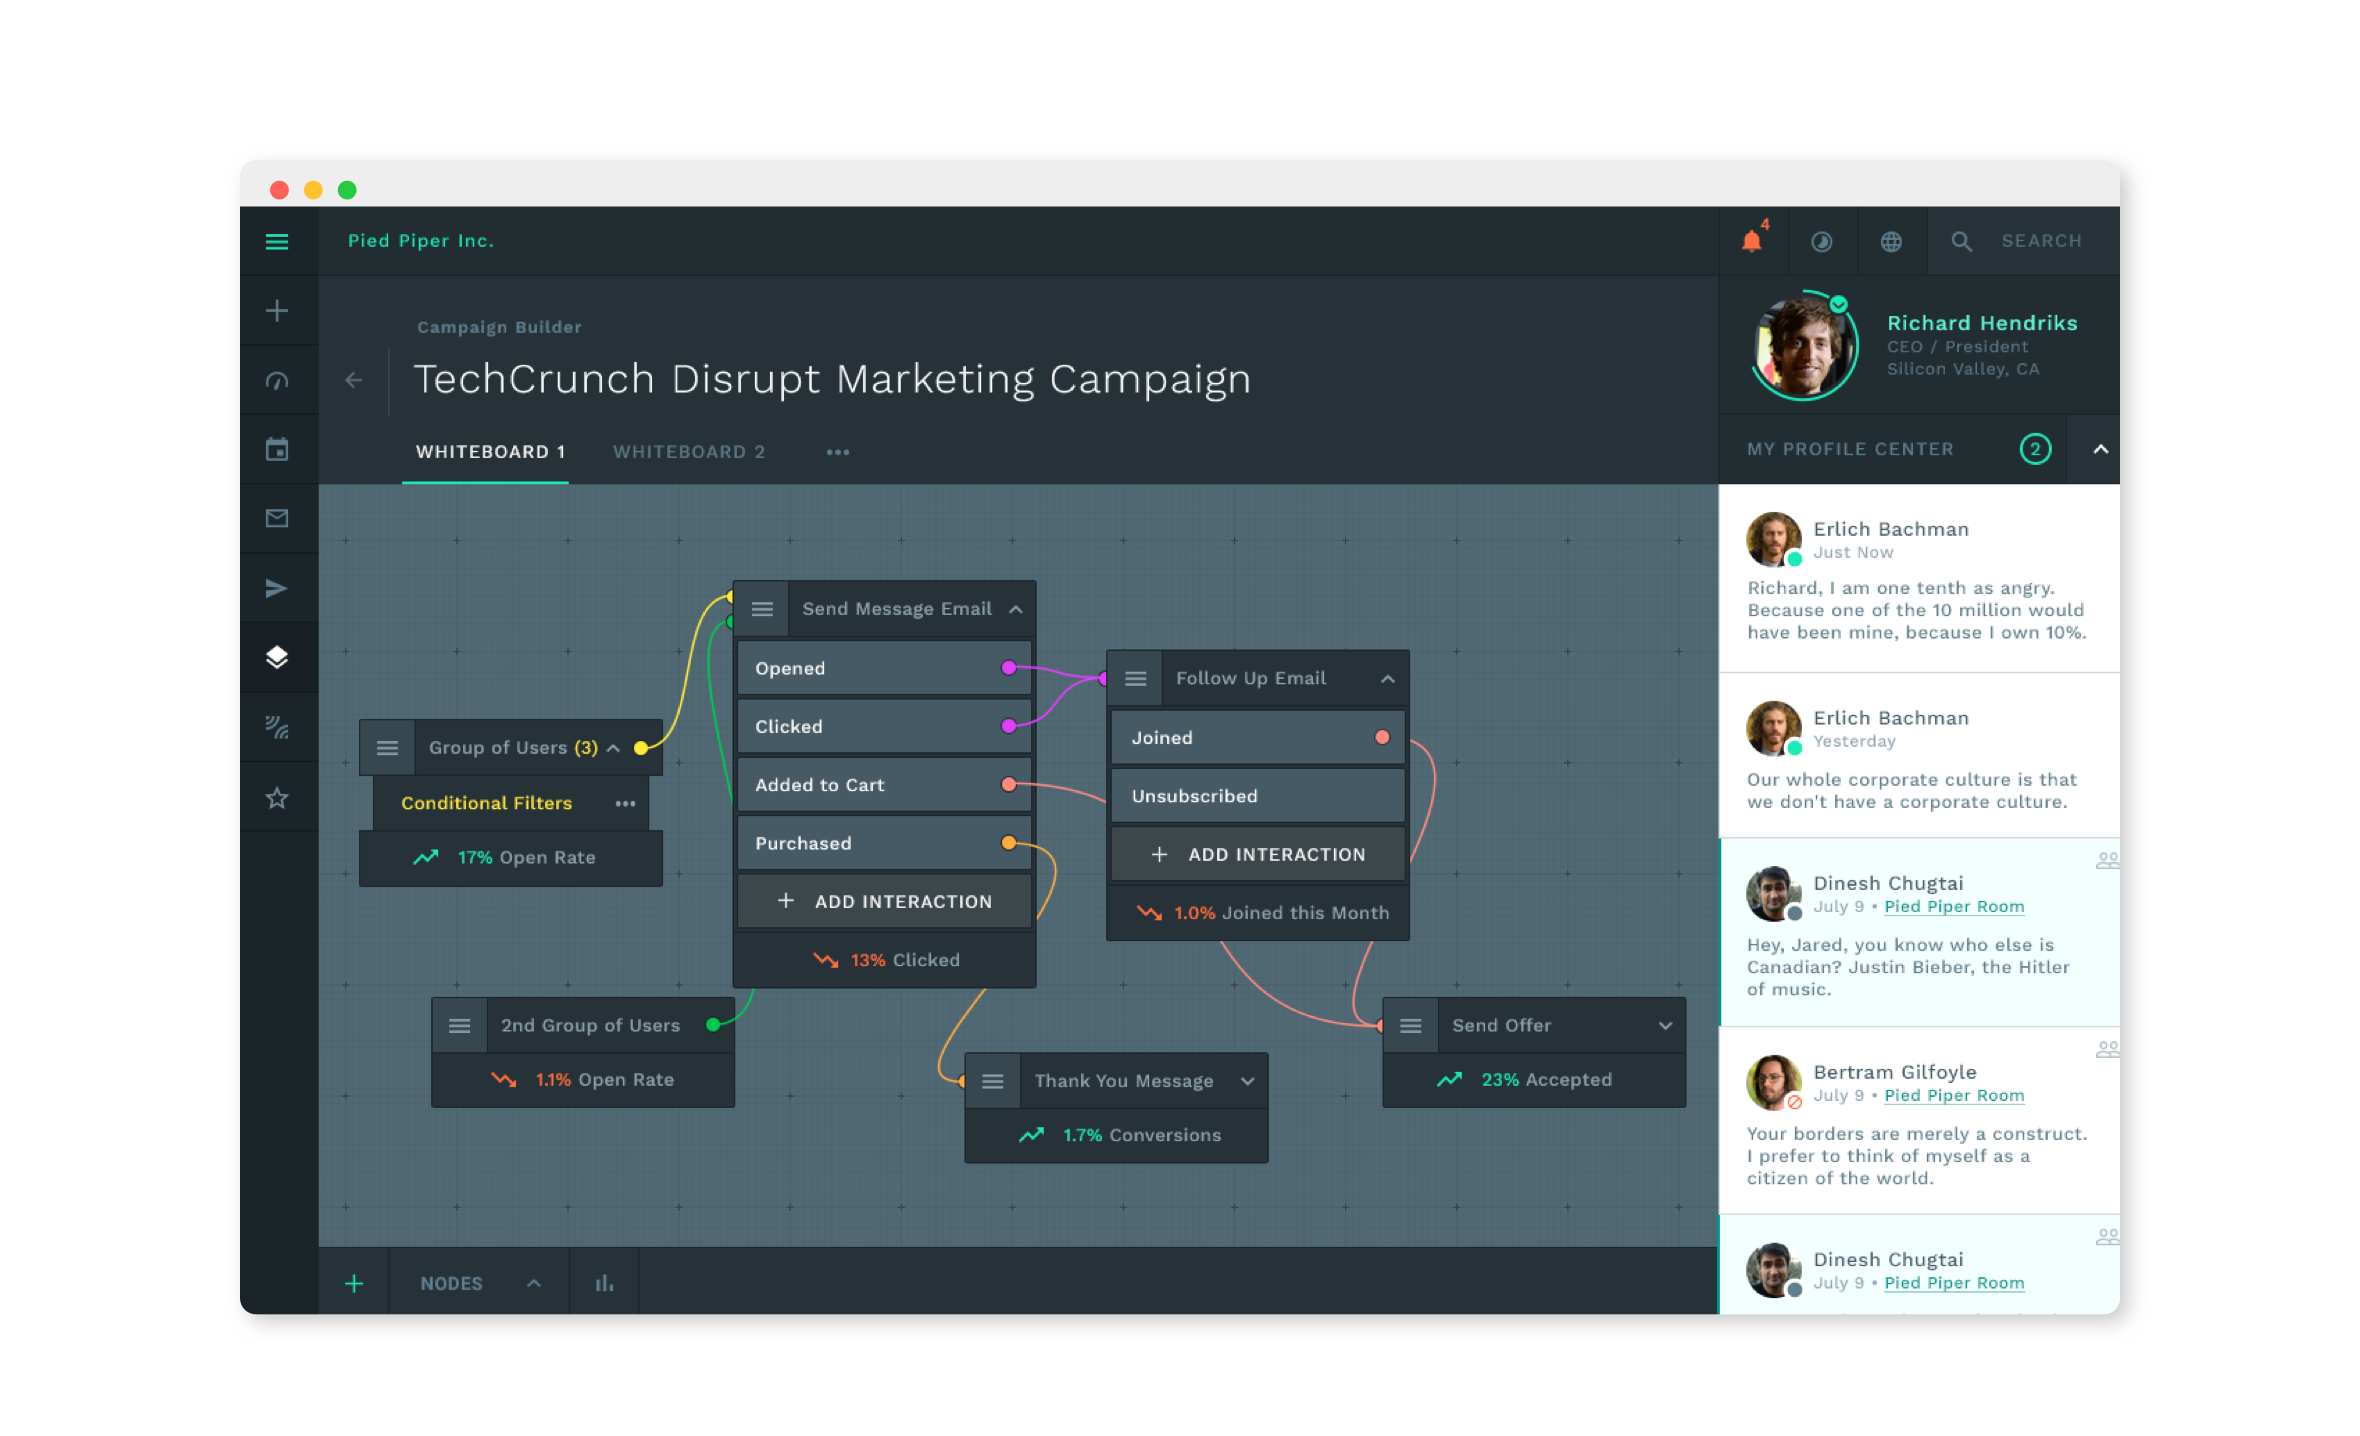The image size is (2360, 1436).
Task: Click the plus icon in left sidebar
Action: point(277,311)
